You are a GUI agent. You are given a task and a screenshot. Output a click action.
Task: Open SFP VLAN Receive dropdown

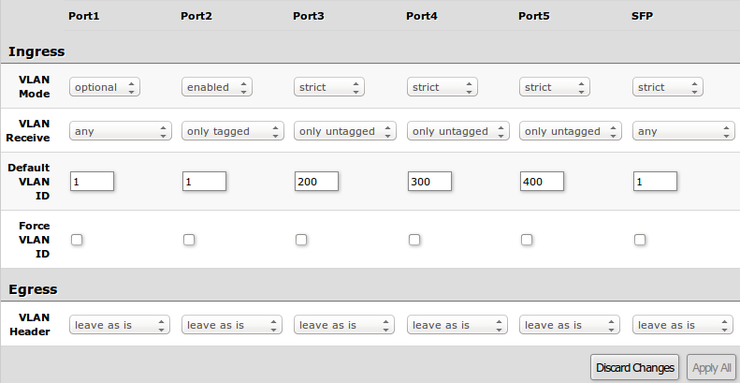click(x=684, y=131)
